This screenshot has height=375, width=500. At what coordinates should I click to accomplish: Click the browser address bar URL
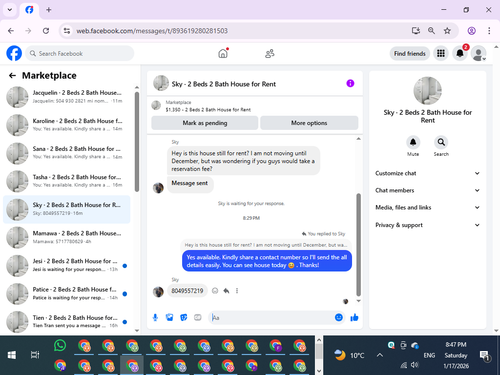click(152, 31)
